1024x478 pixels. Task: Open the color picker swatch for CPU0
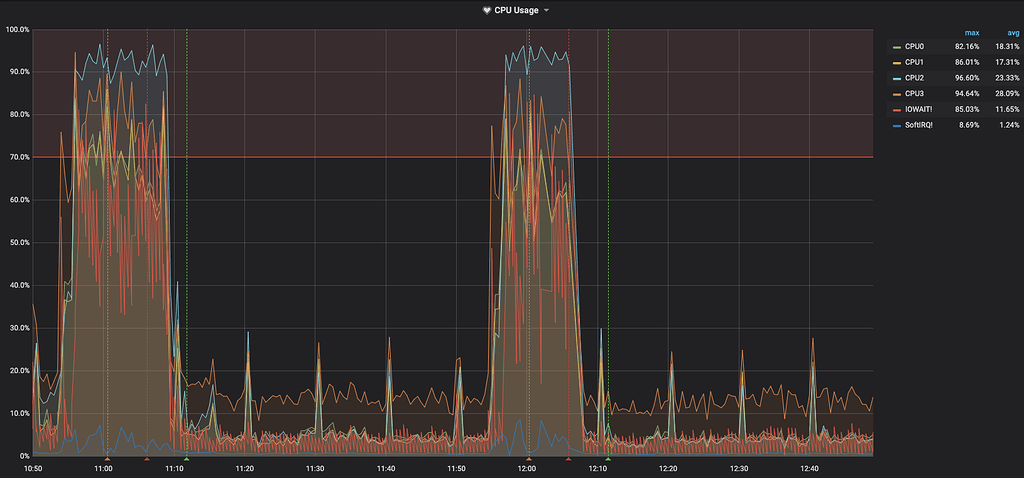point(897,47)
